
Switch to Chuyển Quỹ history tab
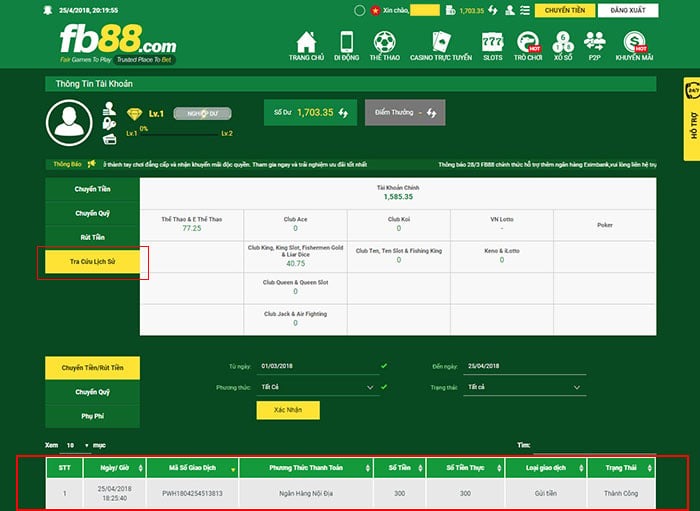(92, 392)
